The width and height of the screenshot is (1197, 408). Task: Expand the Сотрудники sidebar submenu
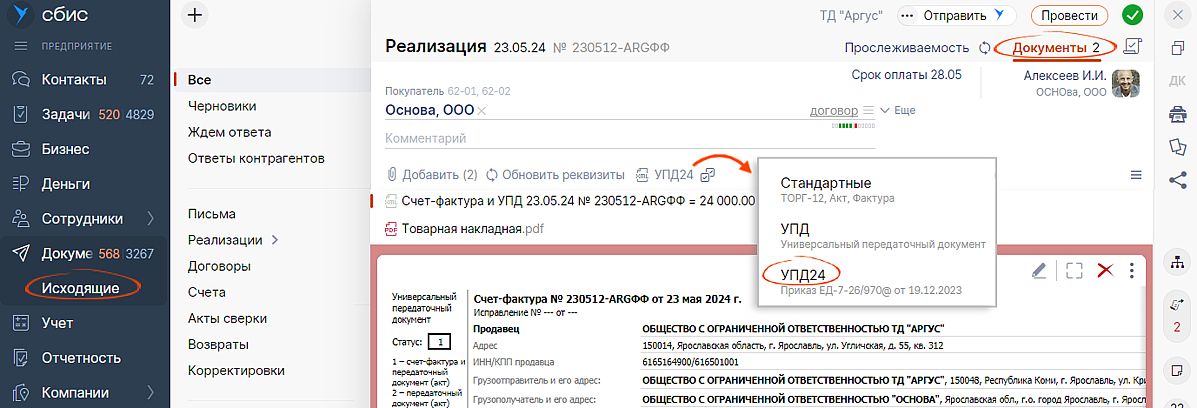click(x=150, y=219)
